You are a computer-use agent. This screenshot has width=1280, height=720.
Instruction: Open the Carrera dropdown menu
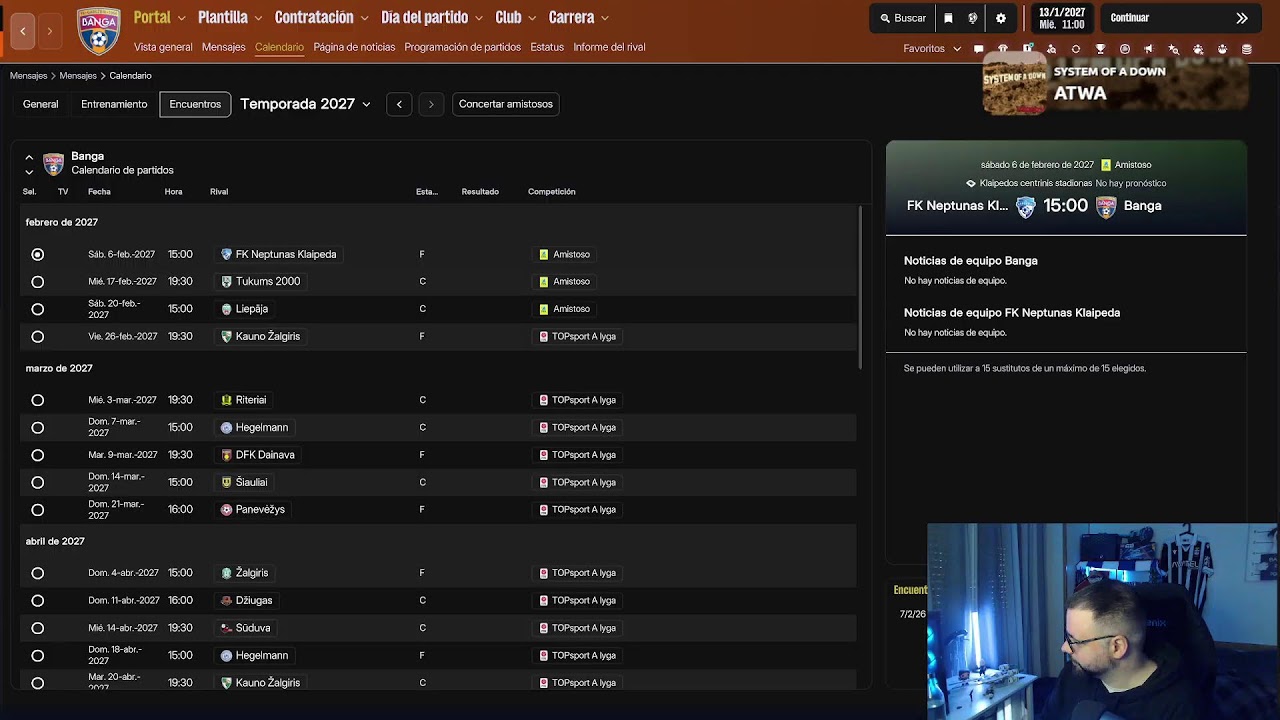pos(578,17)
